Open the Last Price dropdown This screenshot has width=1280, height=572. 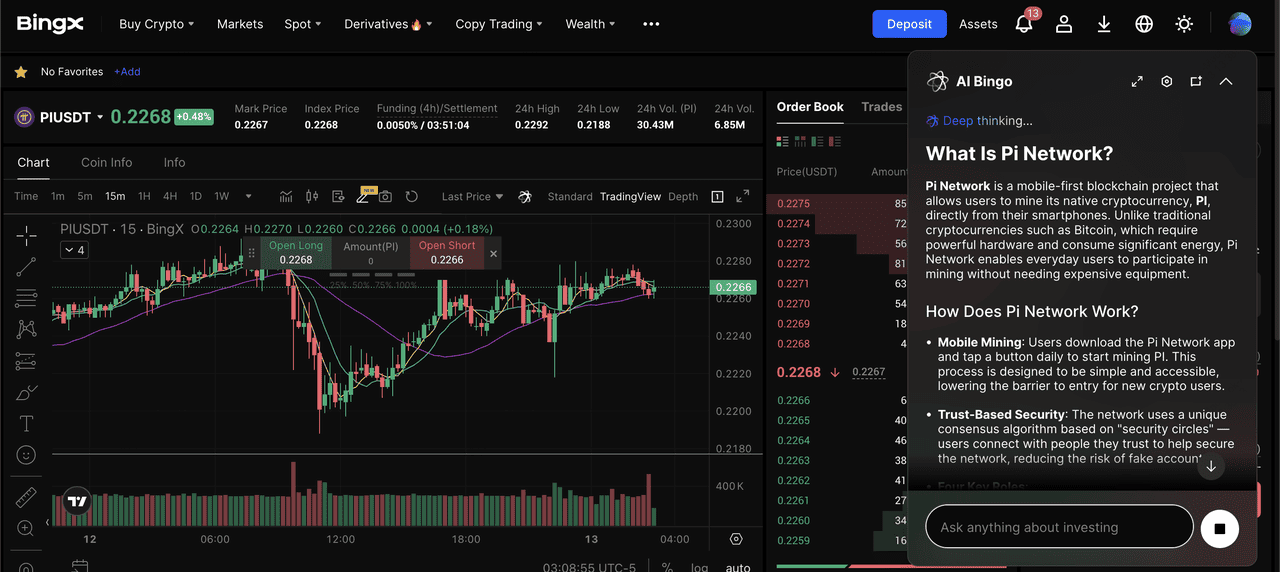coord(472,197)
